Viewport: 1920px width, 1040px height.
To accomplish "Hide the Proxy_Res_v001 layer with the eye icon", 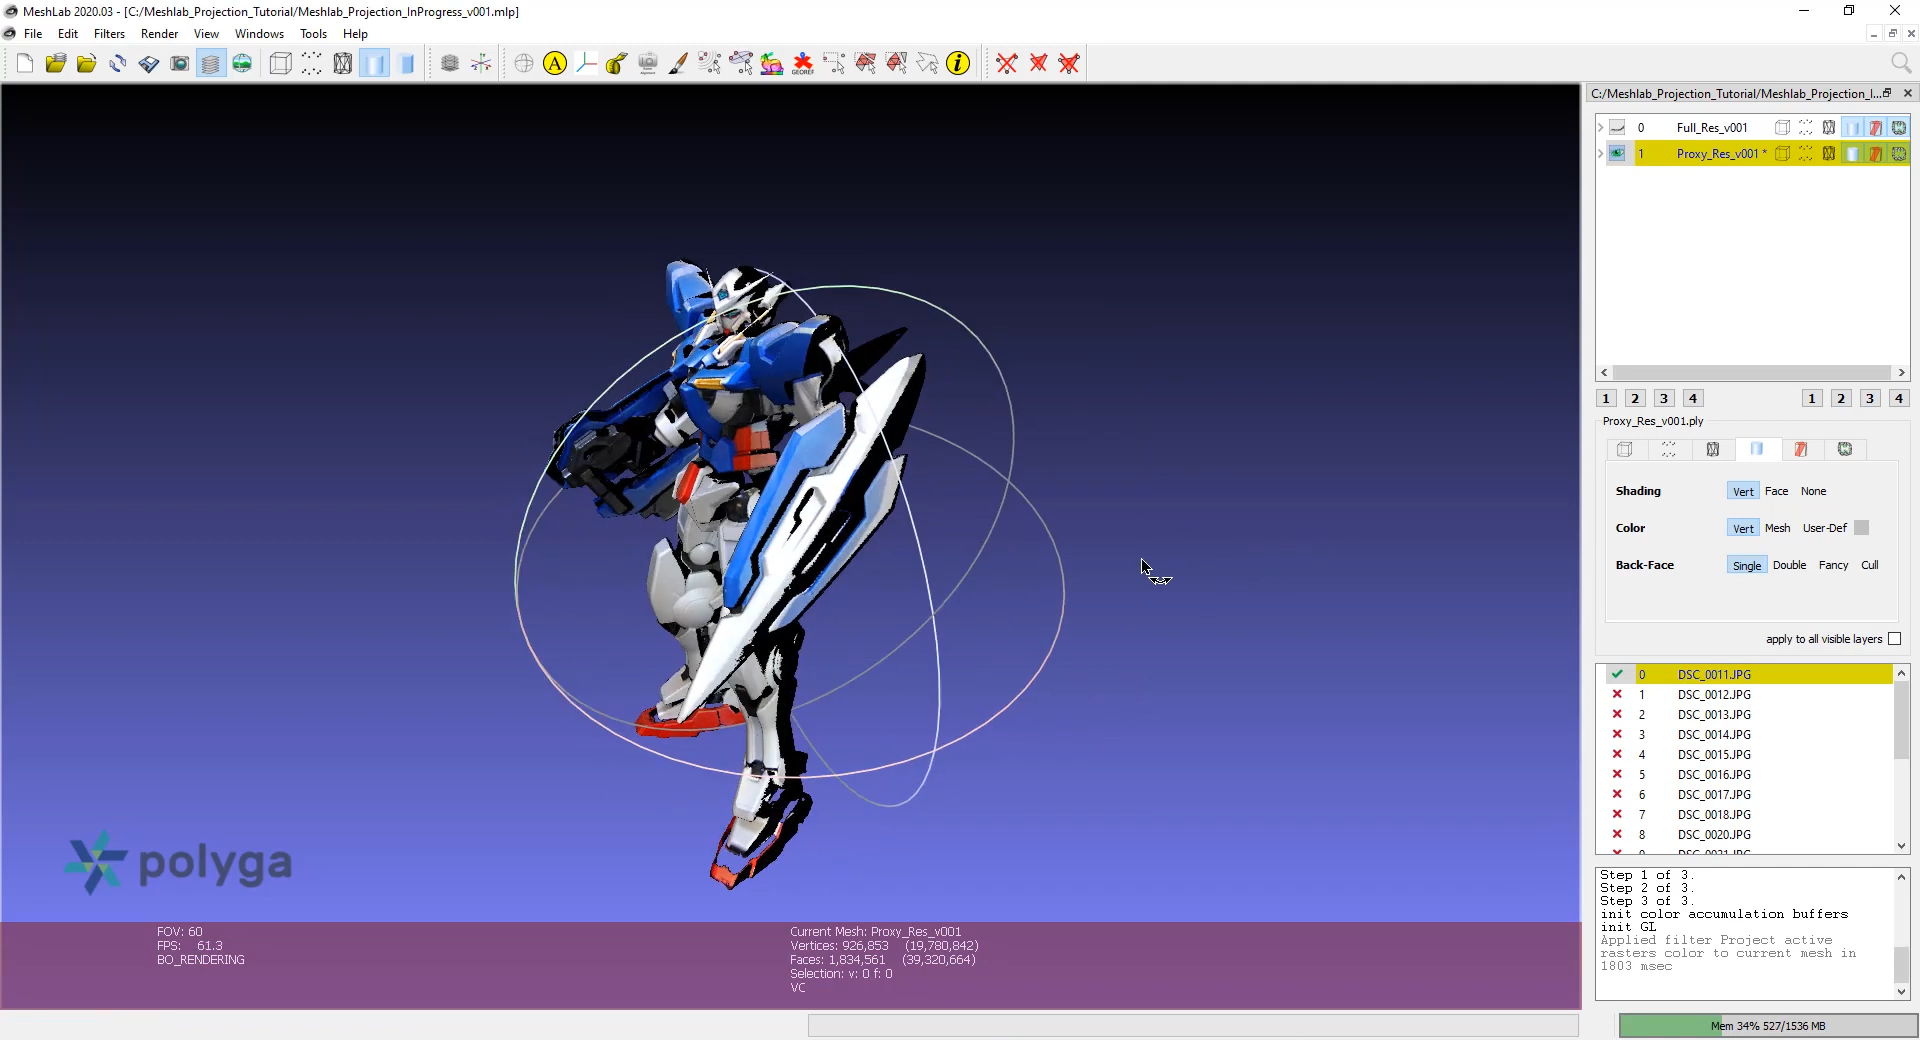I will pos(1617,153).
